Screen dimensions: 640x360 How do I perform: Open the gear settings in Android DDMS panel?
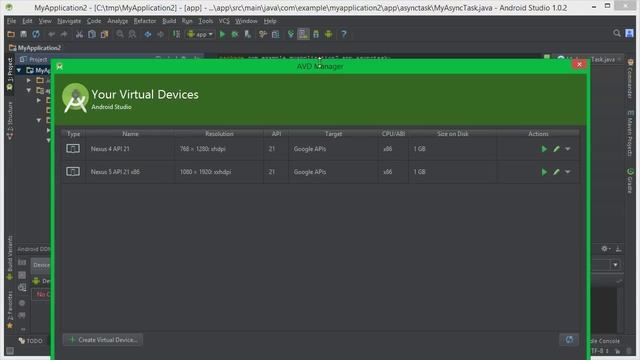point(605,248)
